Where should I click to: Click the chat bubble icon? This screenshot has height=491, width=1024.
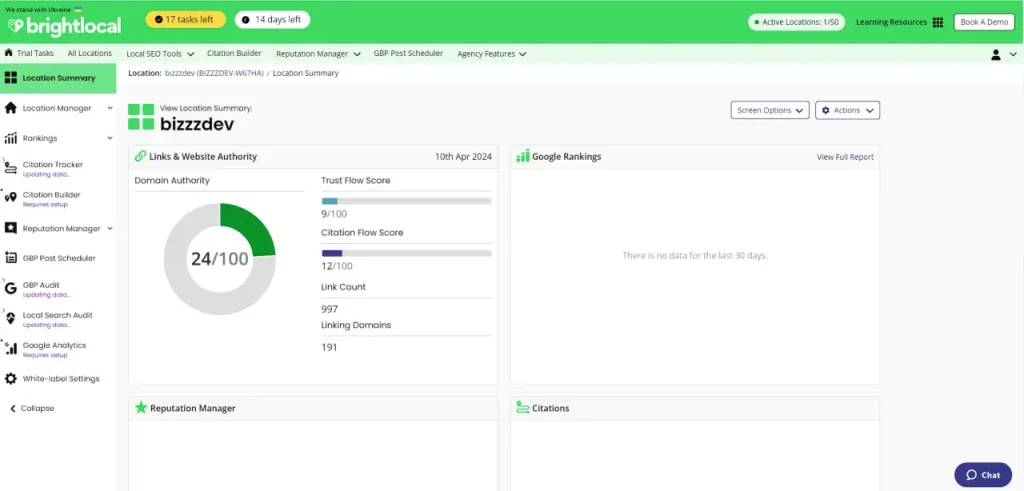coord(972,475)
